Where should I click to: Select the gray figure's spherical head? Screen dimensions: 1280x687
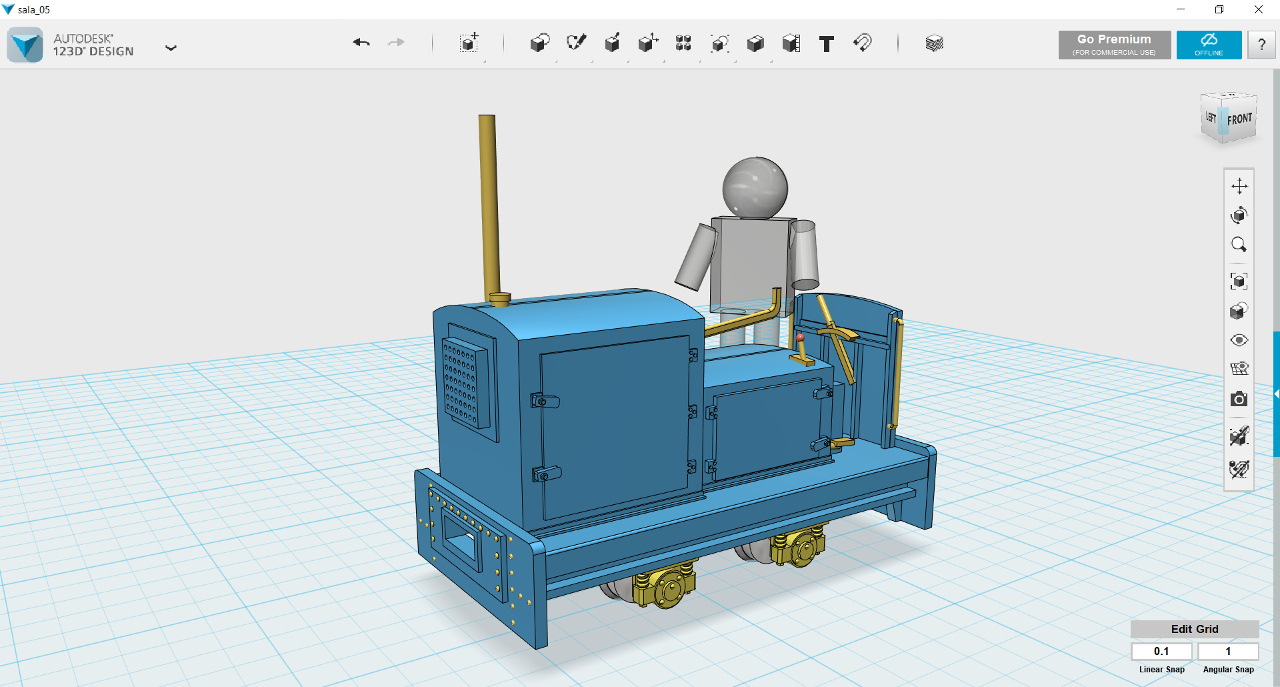click(755, 187)
